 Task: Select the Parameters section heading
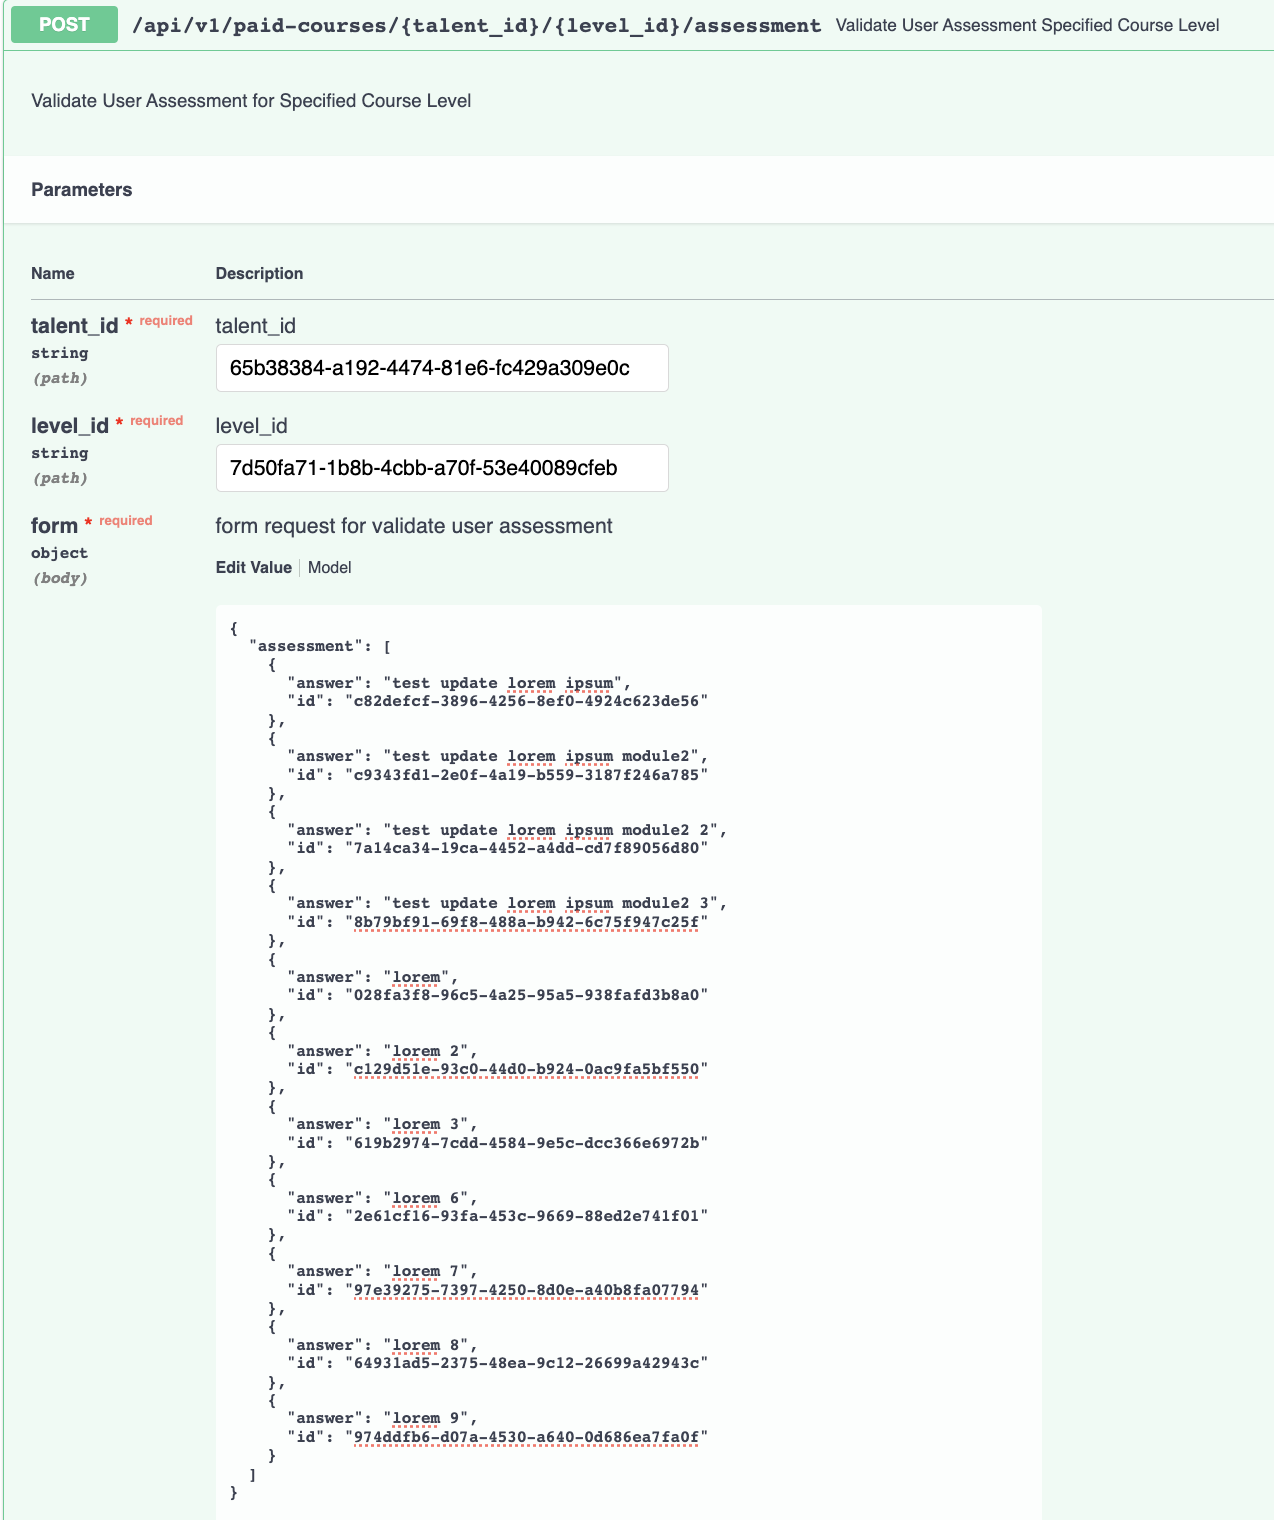pyautogui.click(x=82, y=190)
